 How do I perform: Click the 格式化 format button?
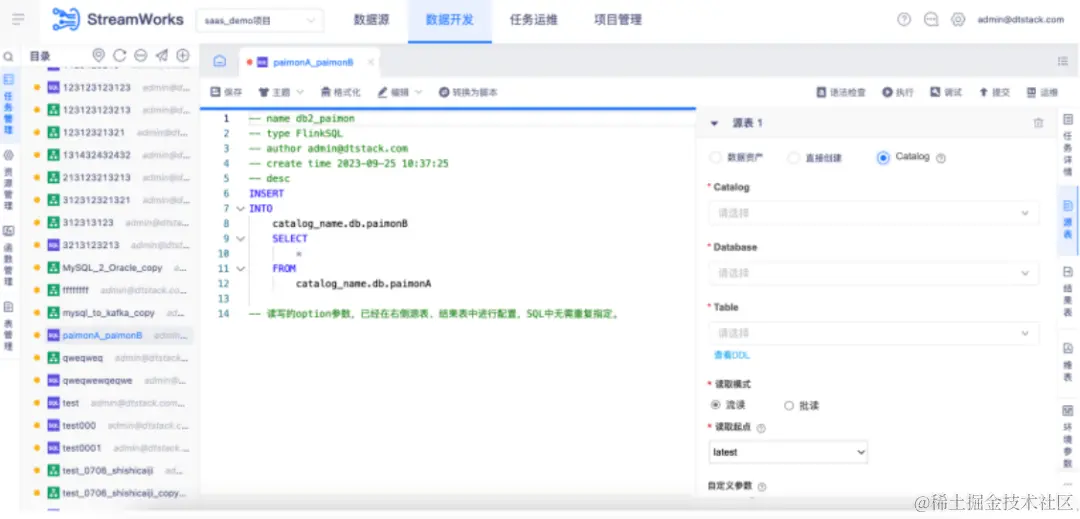click(x=340, y=92)
